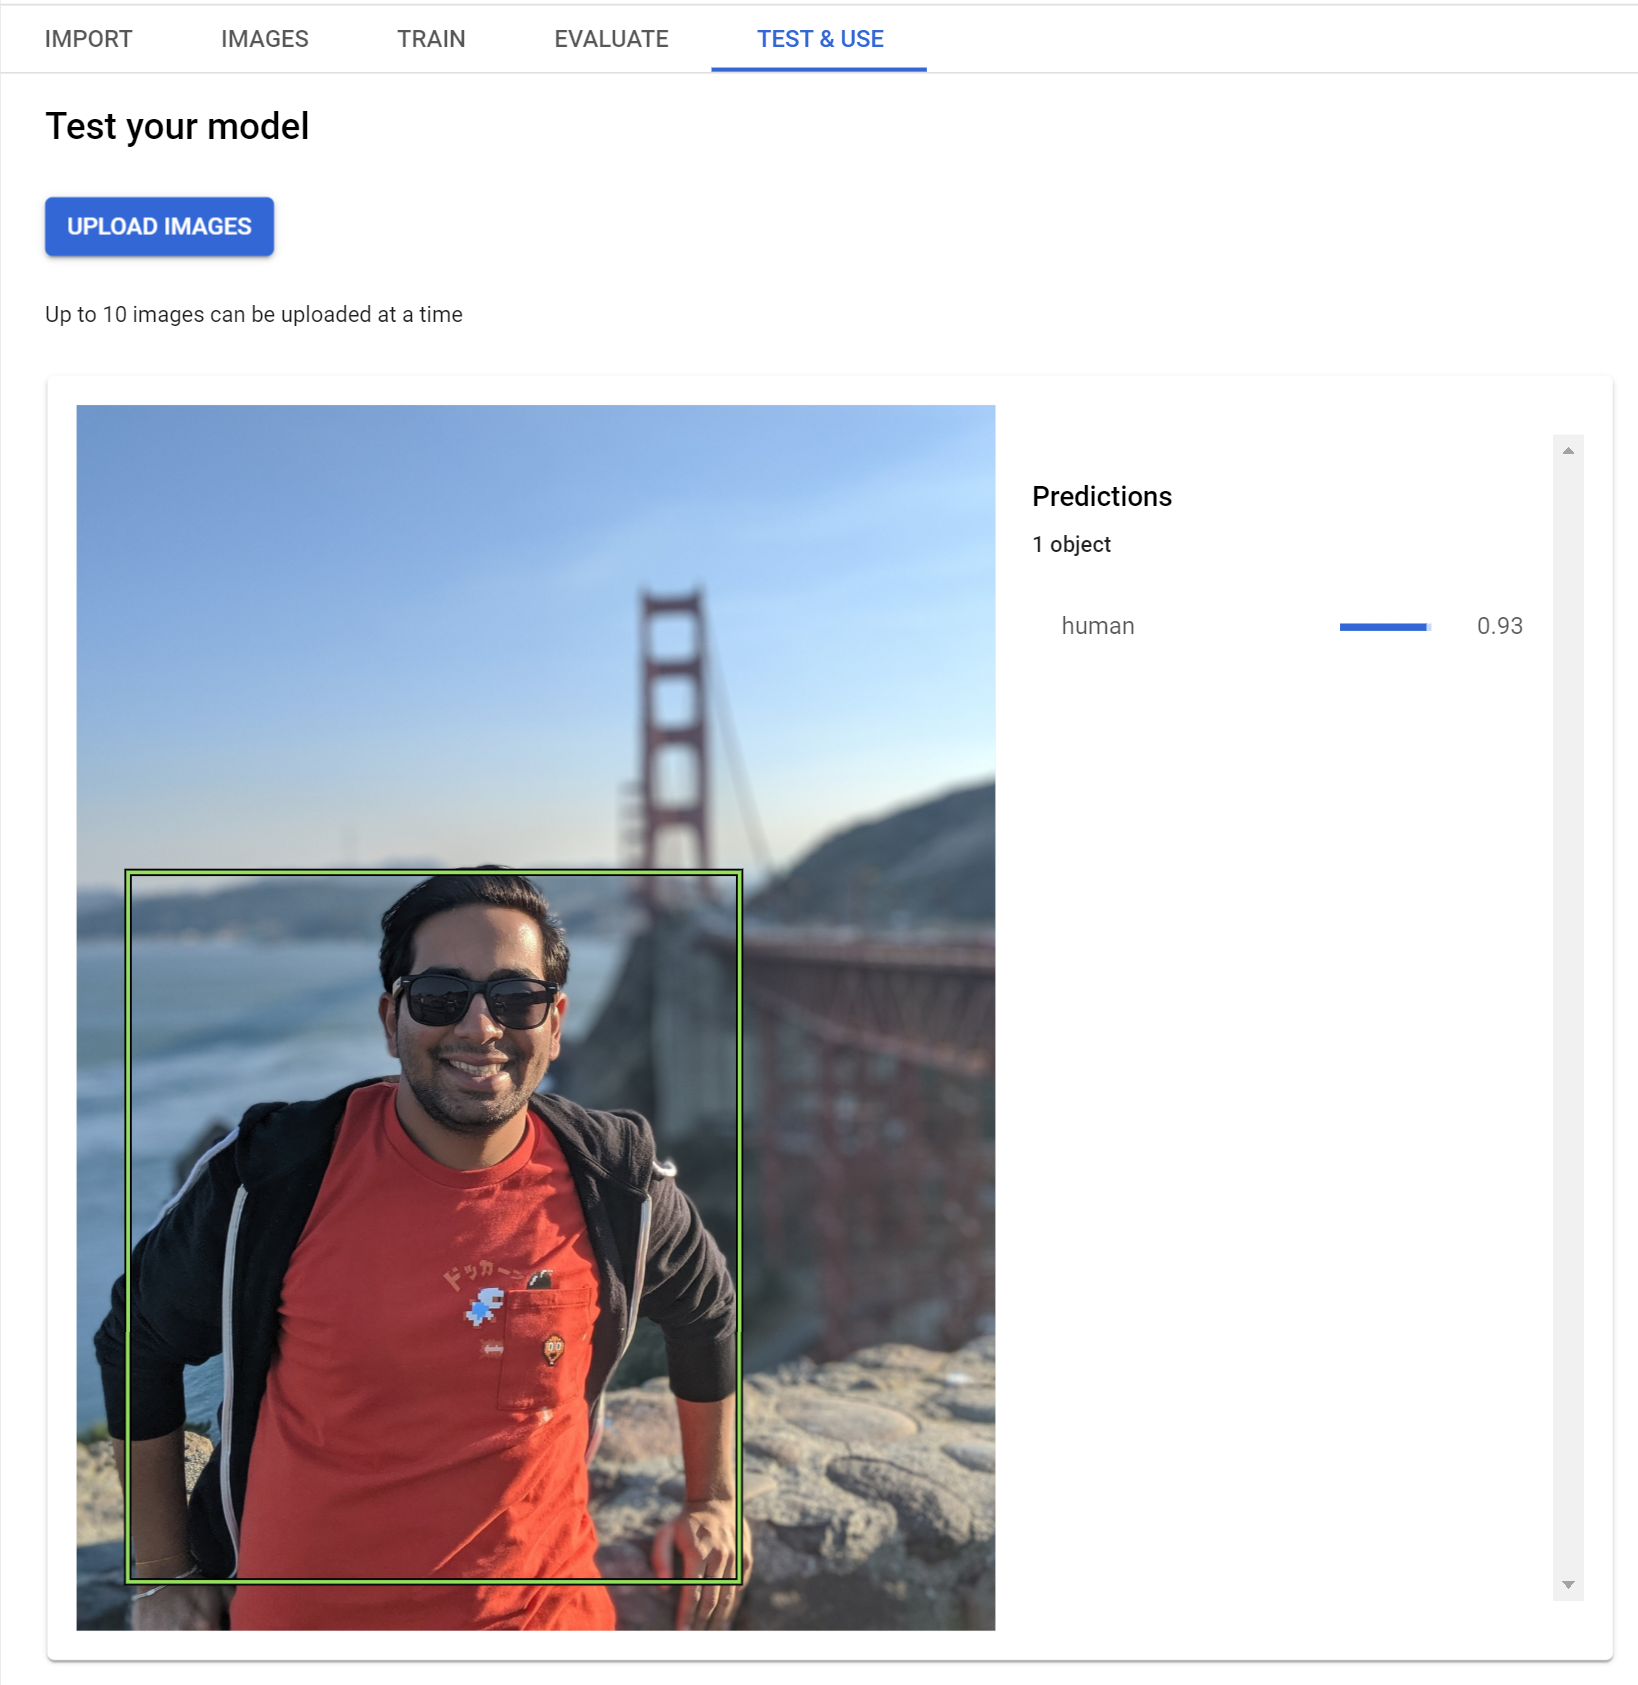Click the human confidence score bar
Viewport: 1638px width, 1685px height.
[1385, 626]
